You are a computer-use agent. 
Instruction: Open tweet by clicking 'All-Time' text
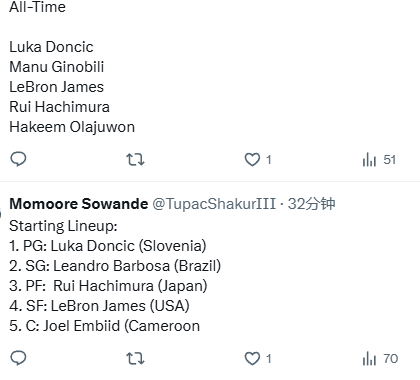pyautogui.click(x=37, y=7)
